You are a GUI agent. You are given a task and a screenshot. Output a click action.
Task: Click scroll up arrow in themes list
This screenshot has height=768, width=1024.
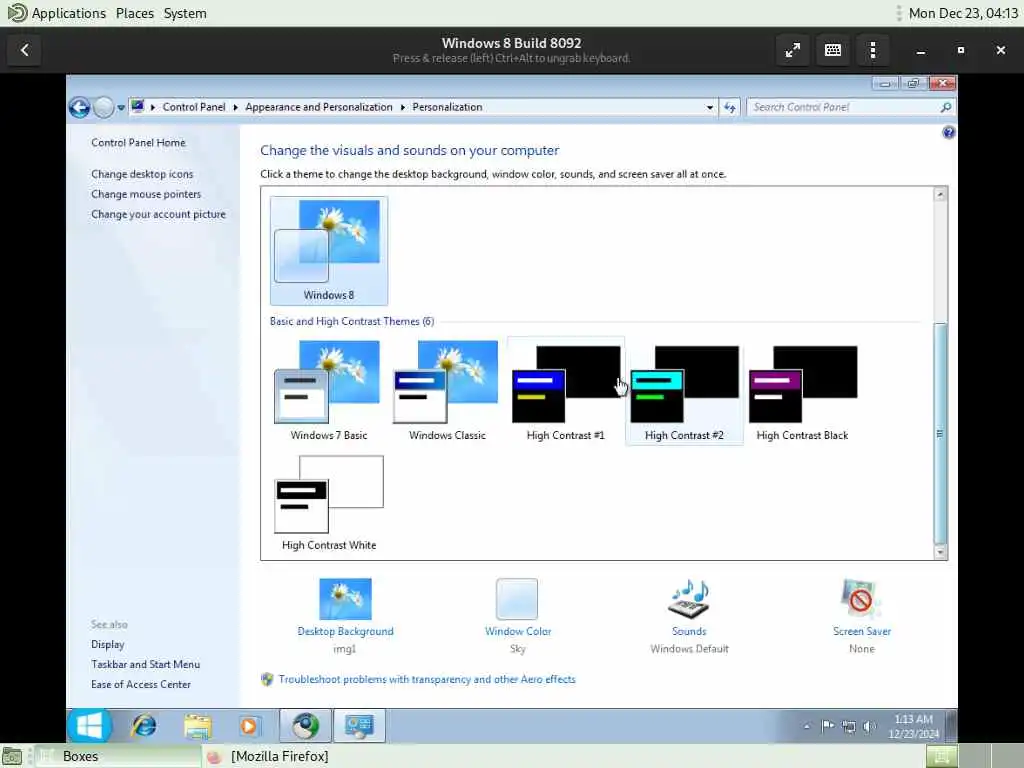coord(940,195)
